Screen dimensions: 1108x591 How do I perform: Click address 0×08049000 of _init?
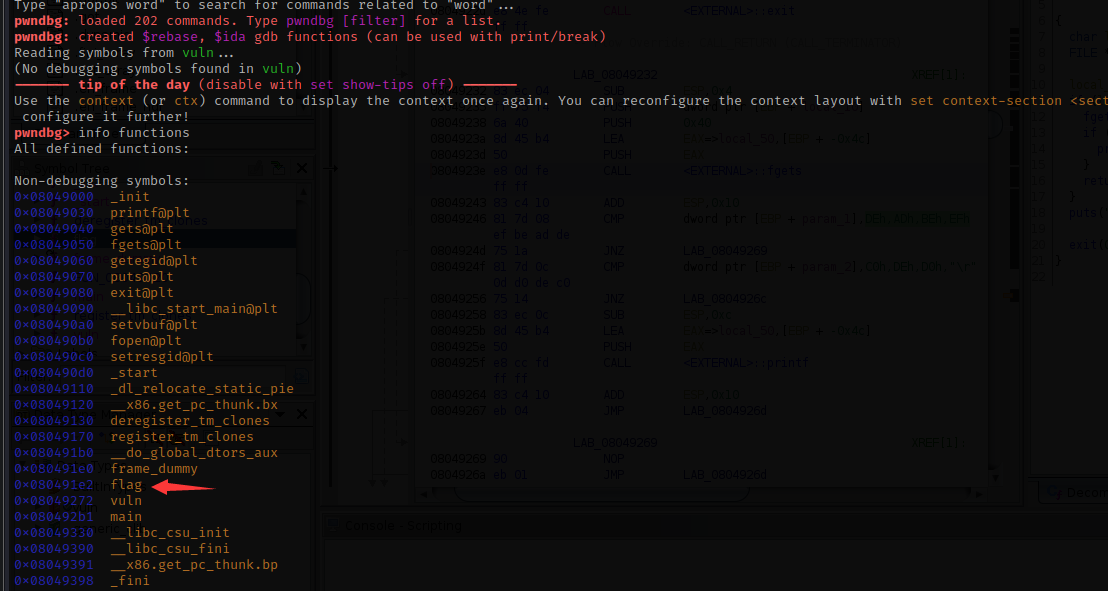(x=54, y=197)
